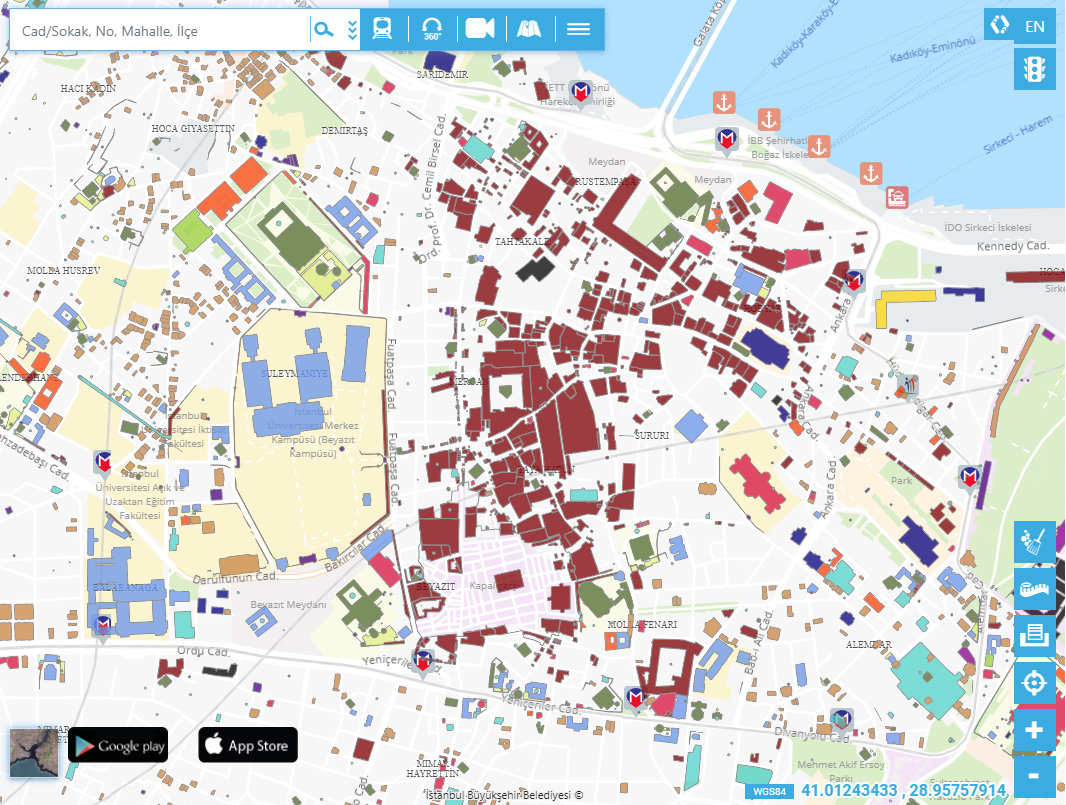Screen dimensions: 1066x805
Task: Toggle the traffic light layer
Action: 1034,69
